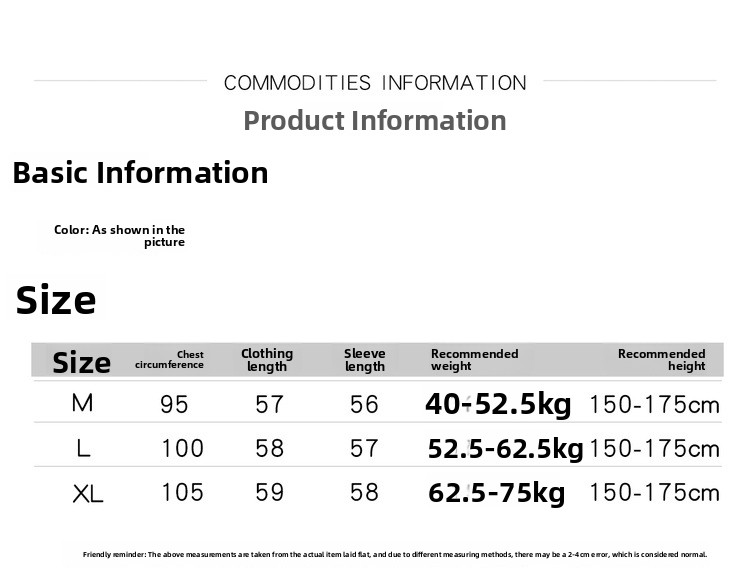Click the COMMODITIES INFORMATION title

pyautogui.click(x=375, y=83)
